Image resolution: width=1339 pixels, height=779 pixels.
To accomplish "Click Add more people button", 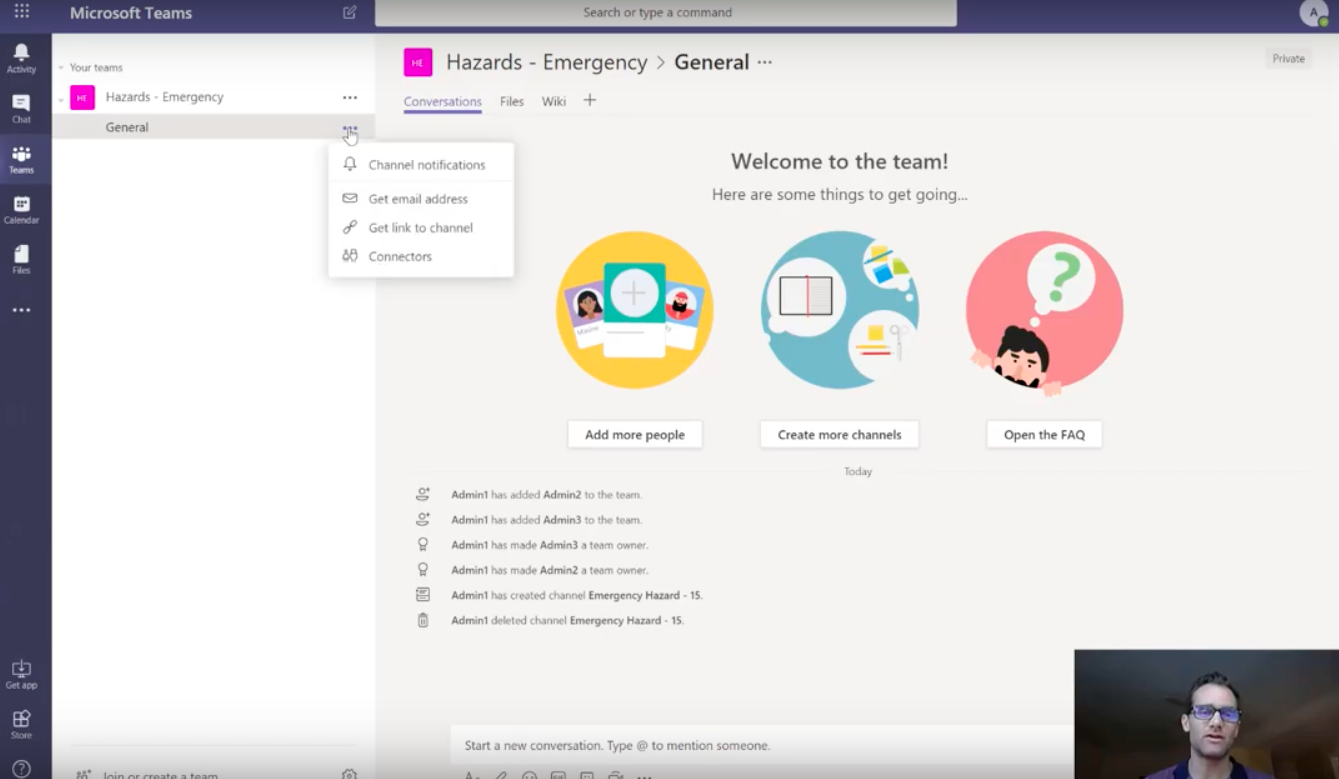I will pyautogui.click(x=635, y=435).
